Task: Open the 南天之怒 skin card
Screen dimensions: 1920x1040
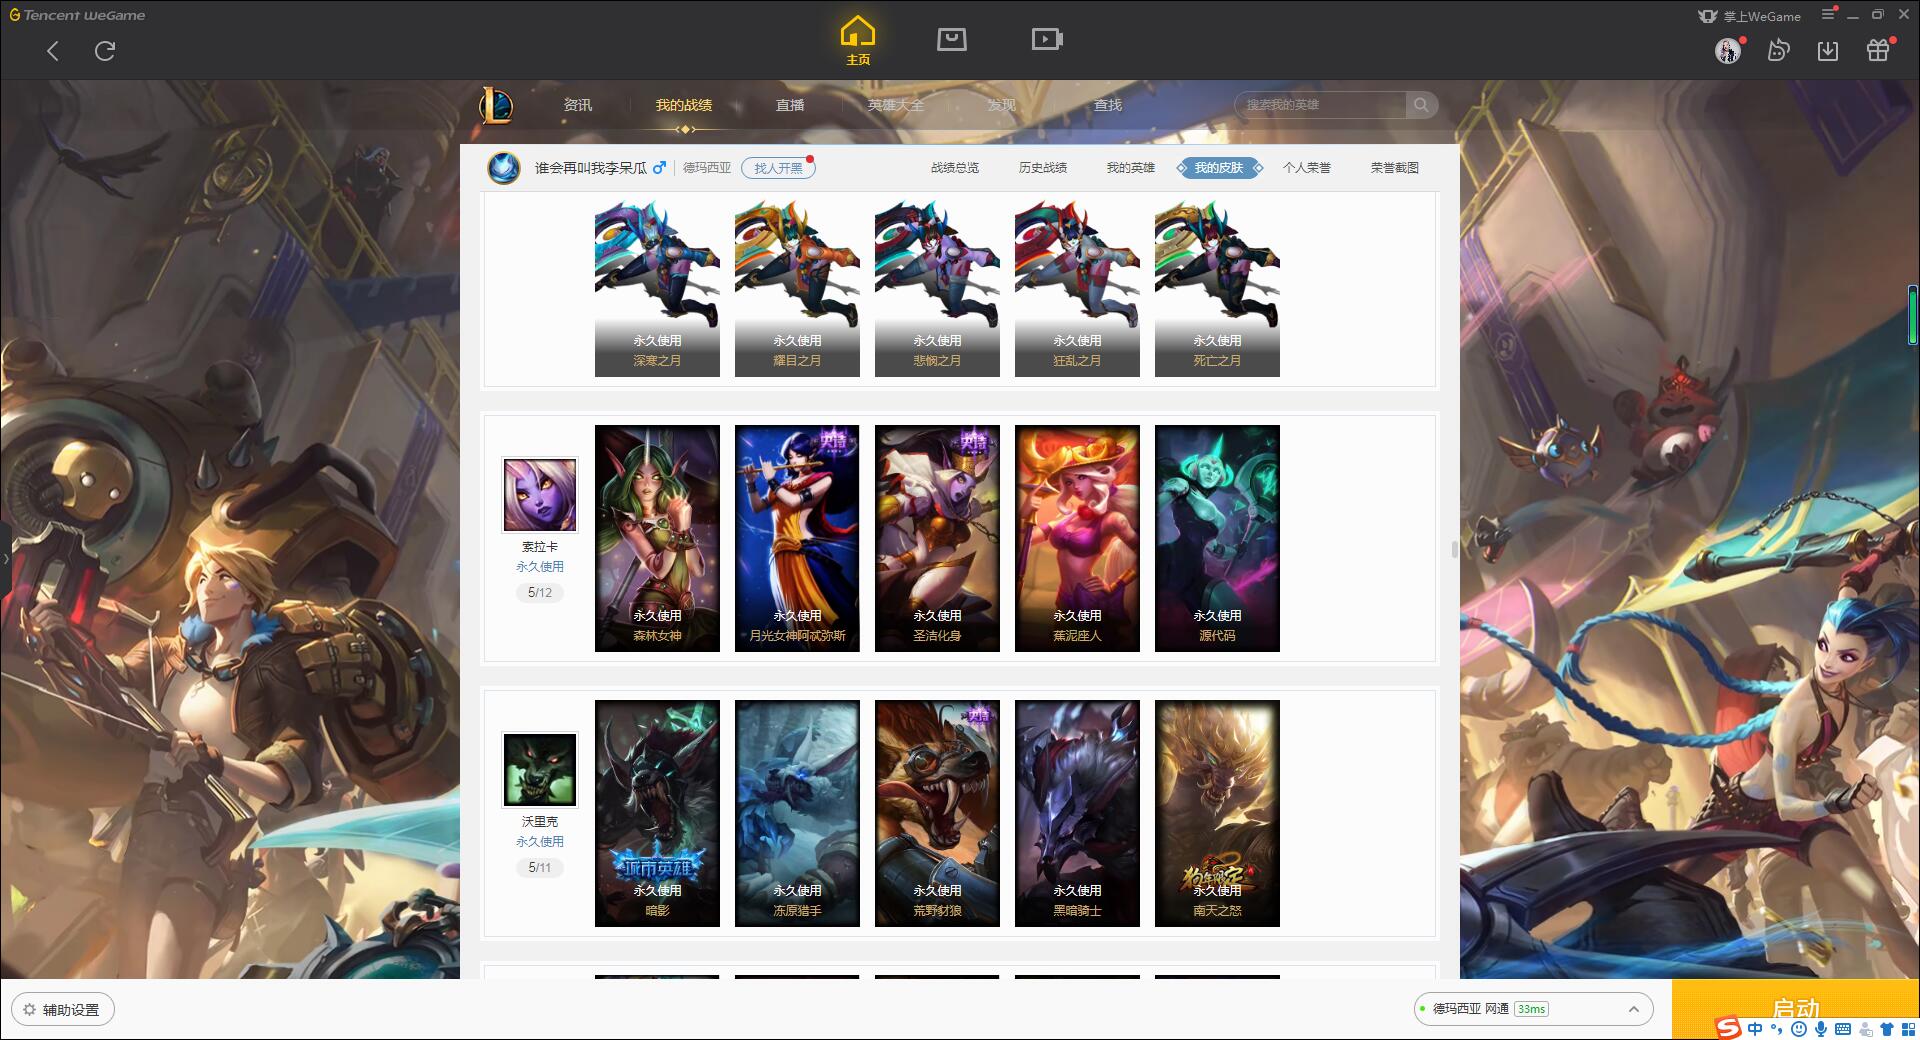Action: click(x=1217, y=813)
